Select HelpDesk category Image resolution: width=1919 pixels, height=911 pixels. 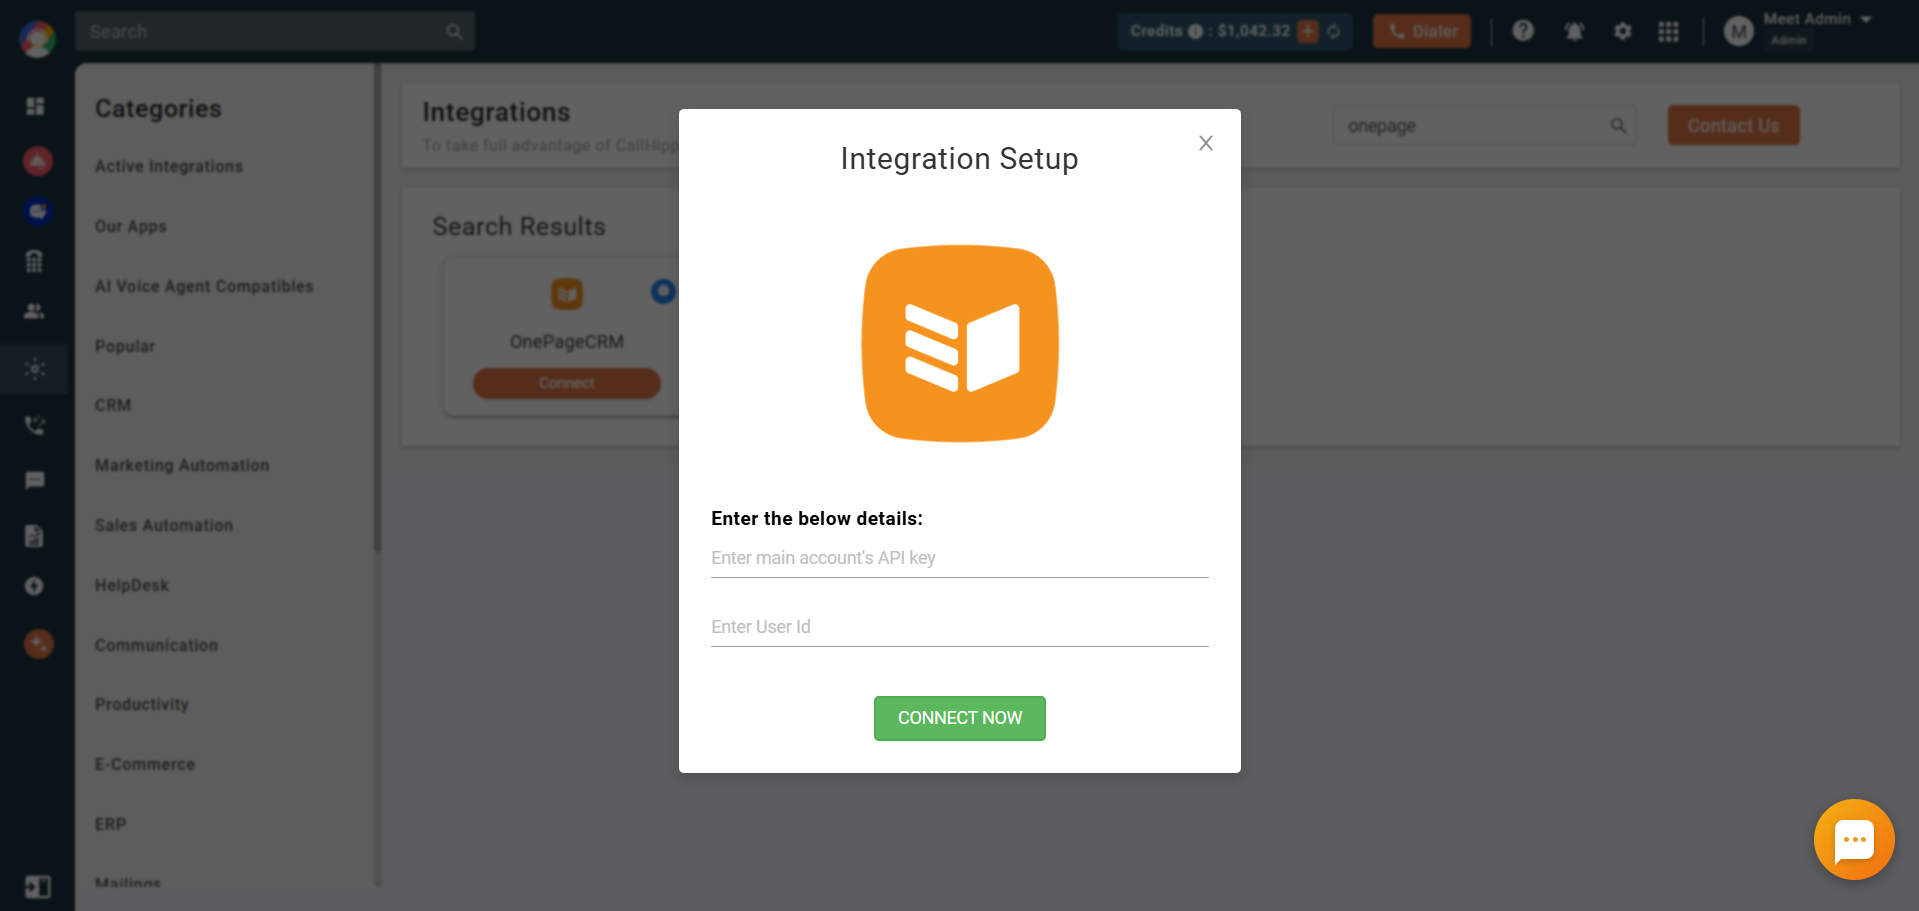pyautogui.click(x=132, y=585)
